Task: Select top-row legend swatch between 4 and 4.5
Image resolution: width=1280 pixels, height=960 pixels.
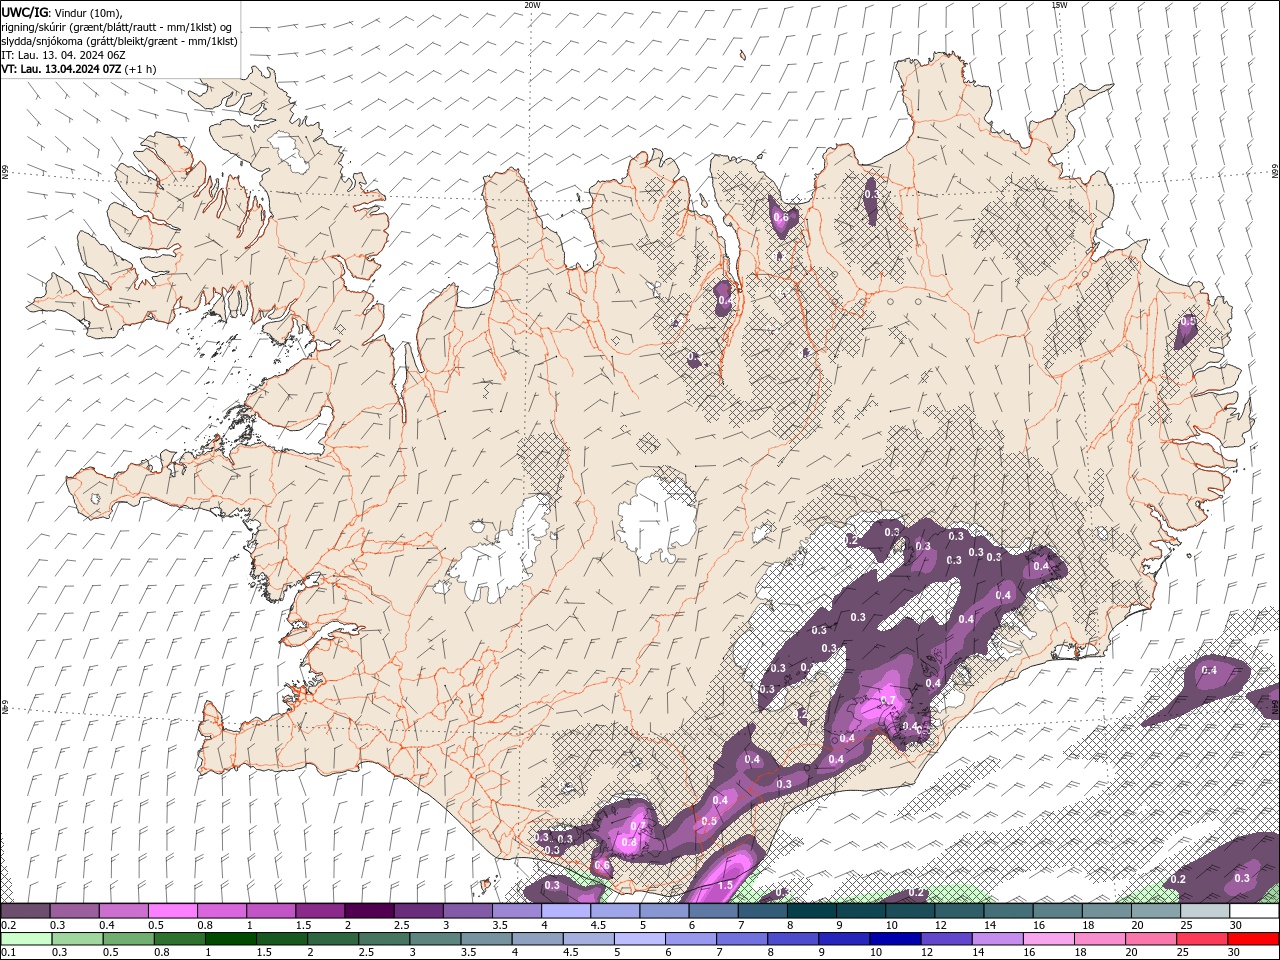Action: 566,911
